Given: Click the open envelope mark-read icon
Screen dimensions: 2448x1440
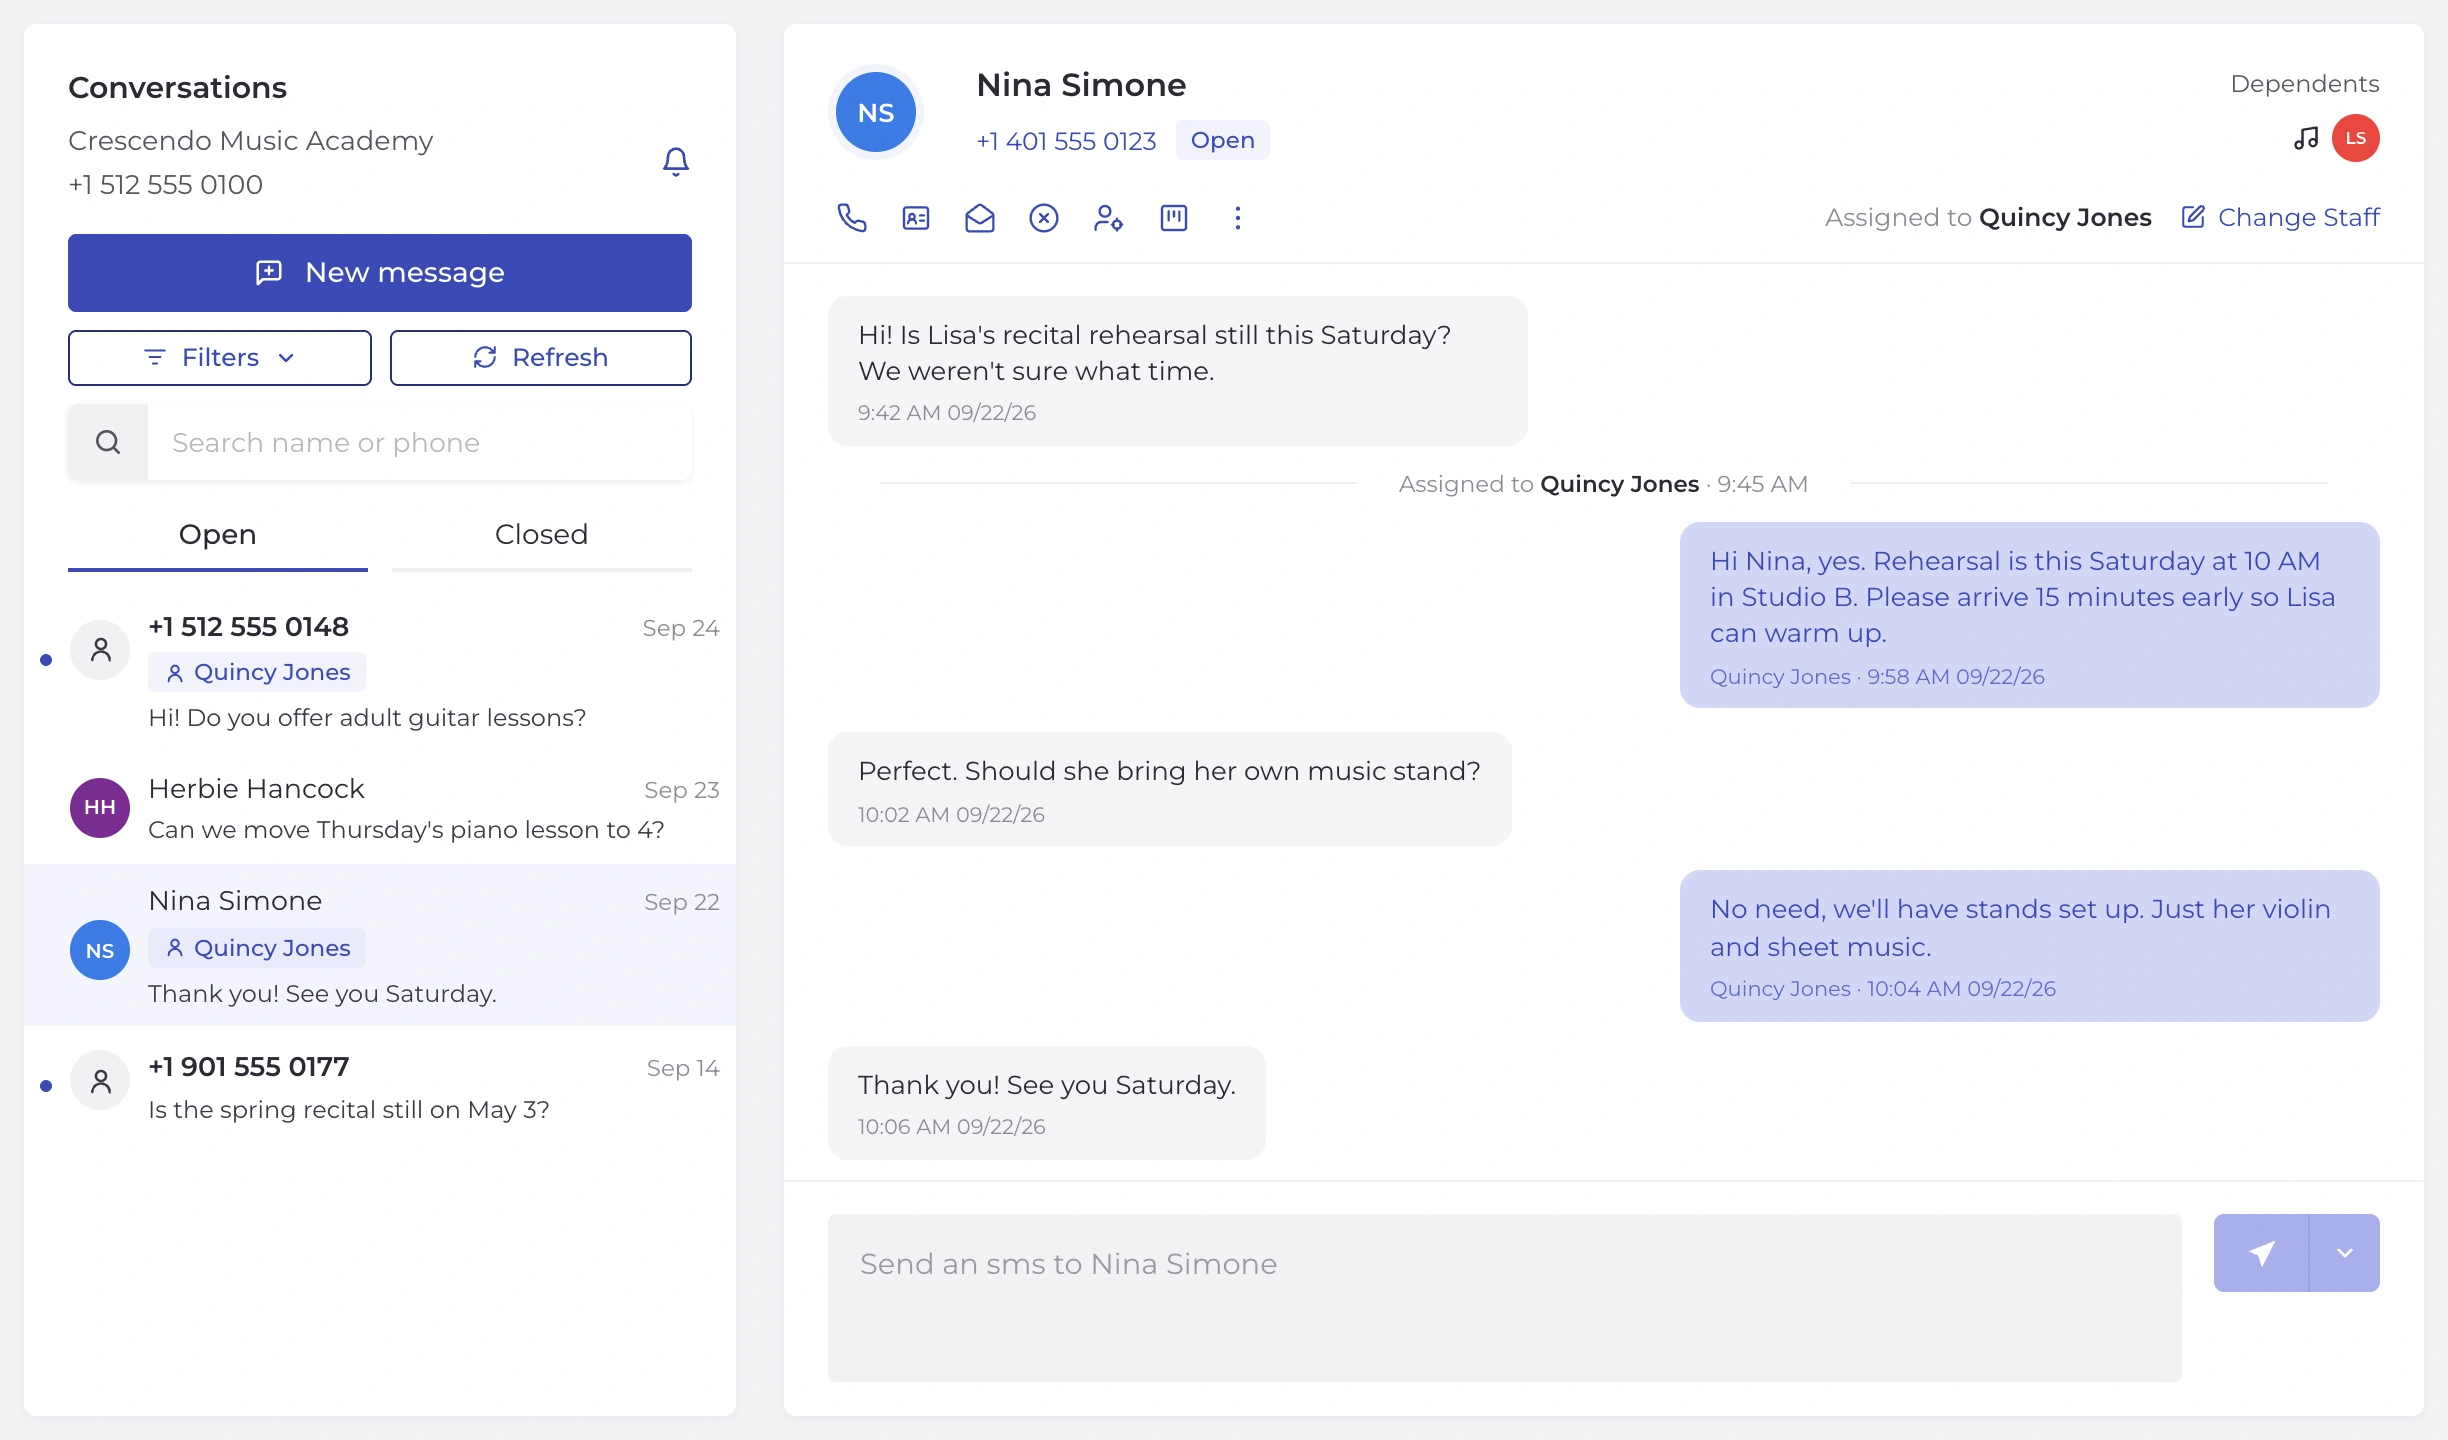Looking at the screenshot, I should [x=980, y=218].
